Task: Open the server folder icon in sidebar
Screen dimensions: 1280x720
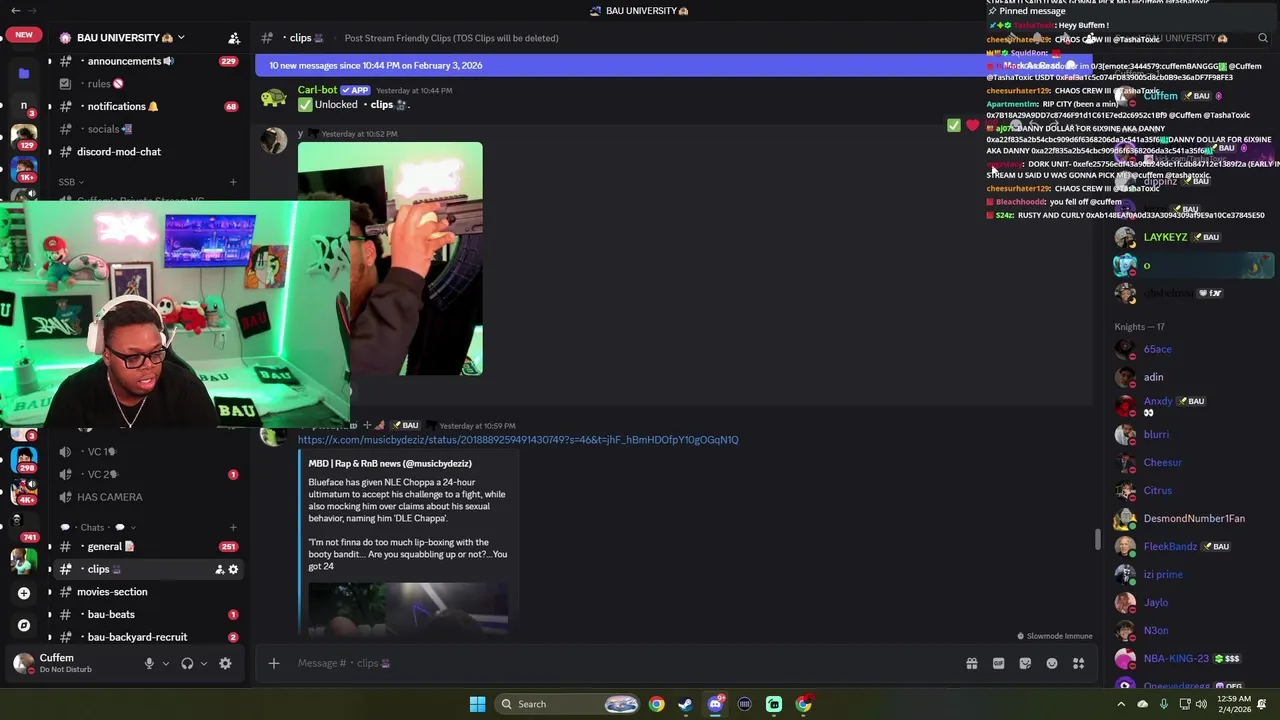Action: 24,73
